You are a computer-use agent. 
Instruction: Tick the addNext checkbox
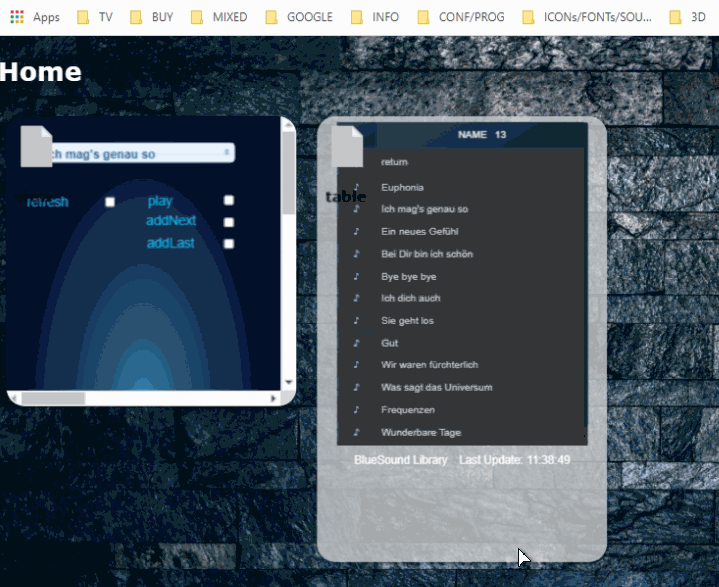229,222
